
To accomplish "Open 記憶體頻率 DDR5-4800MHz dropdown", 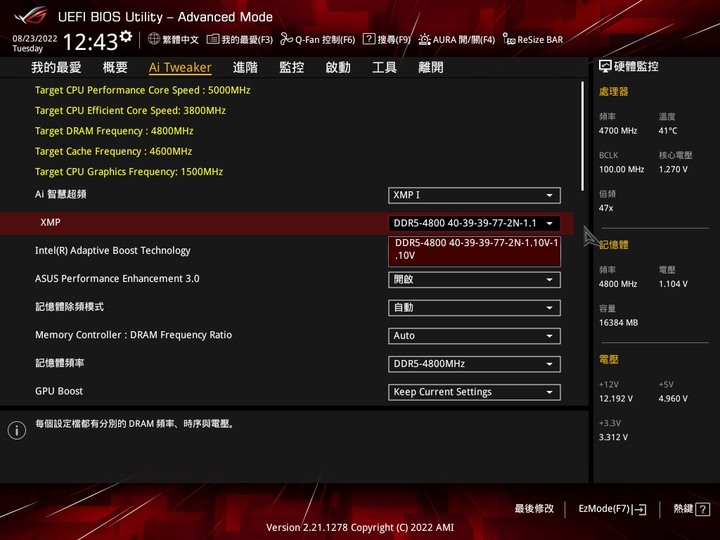I will pos(474,364).
